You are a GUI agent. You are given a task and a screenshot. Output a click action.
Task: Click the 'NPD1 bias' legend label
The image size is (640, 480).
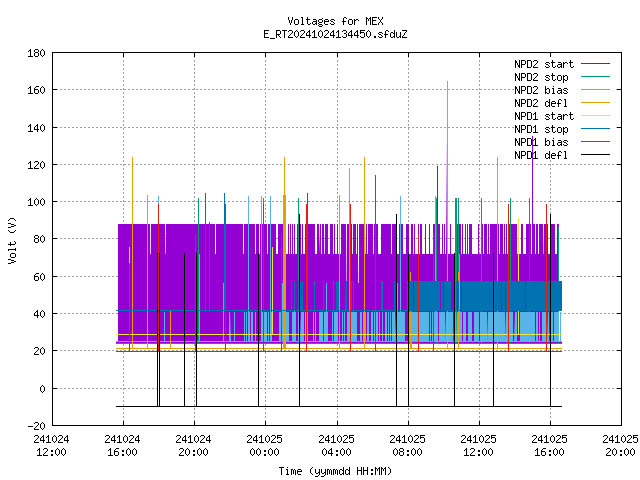(541, 142)
